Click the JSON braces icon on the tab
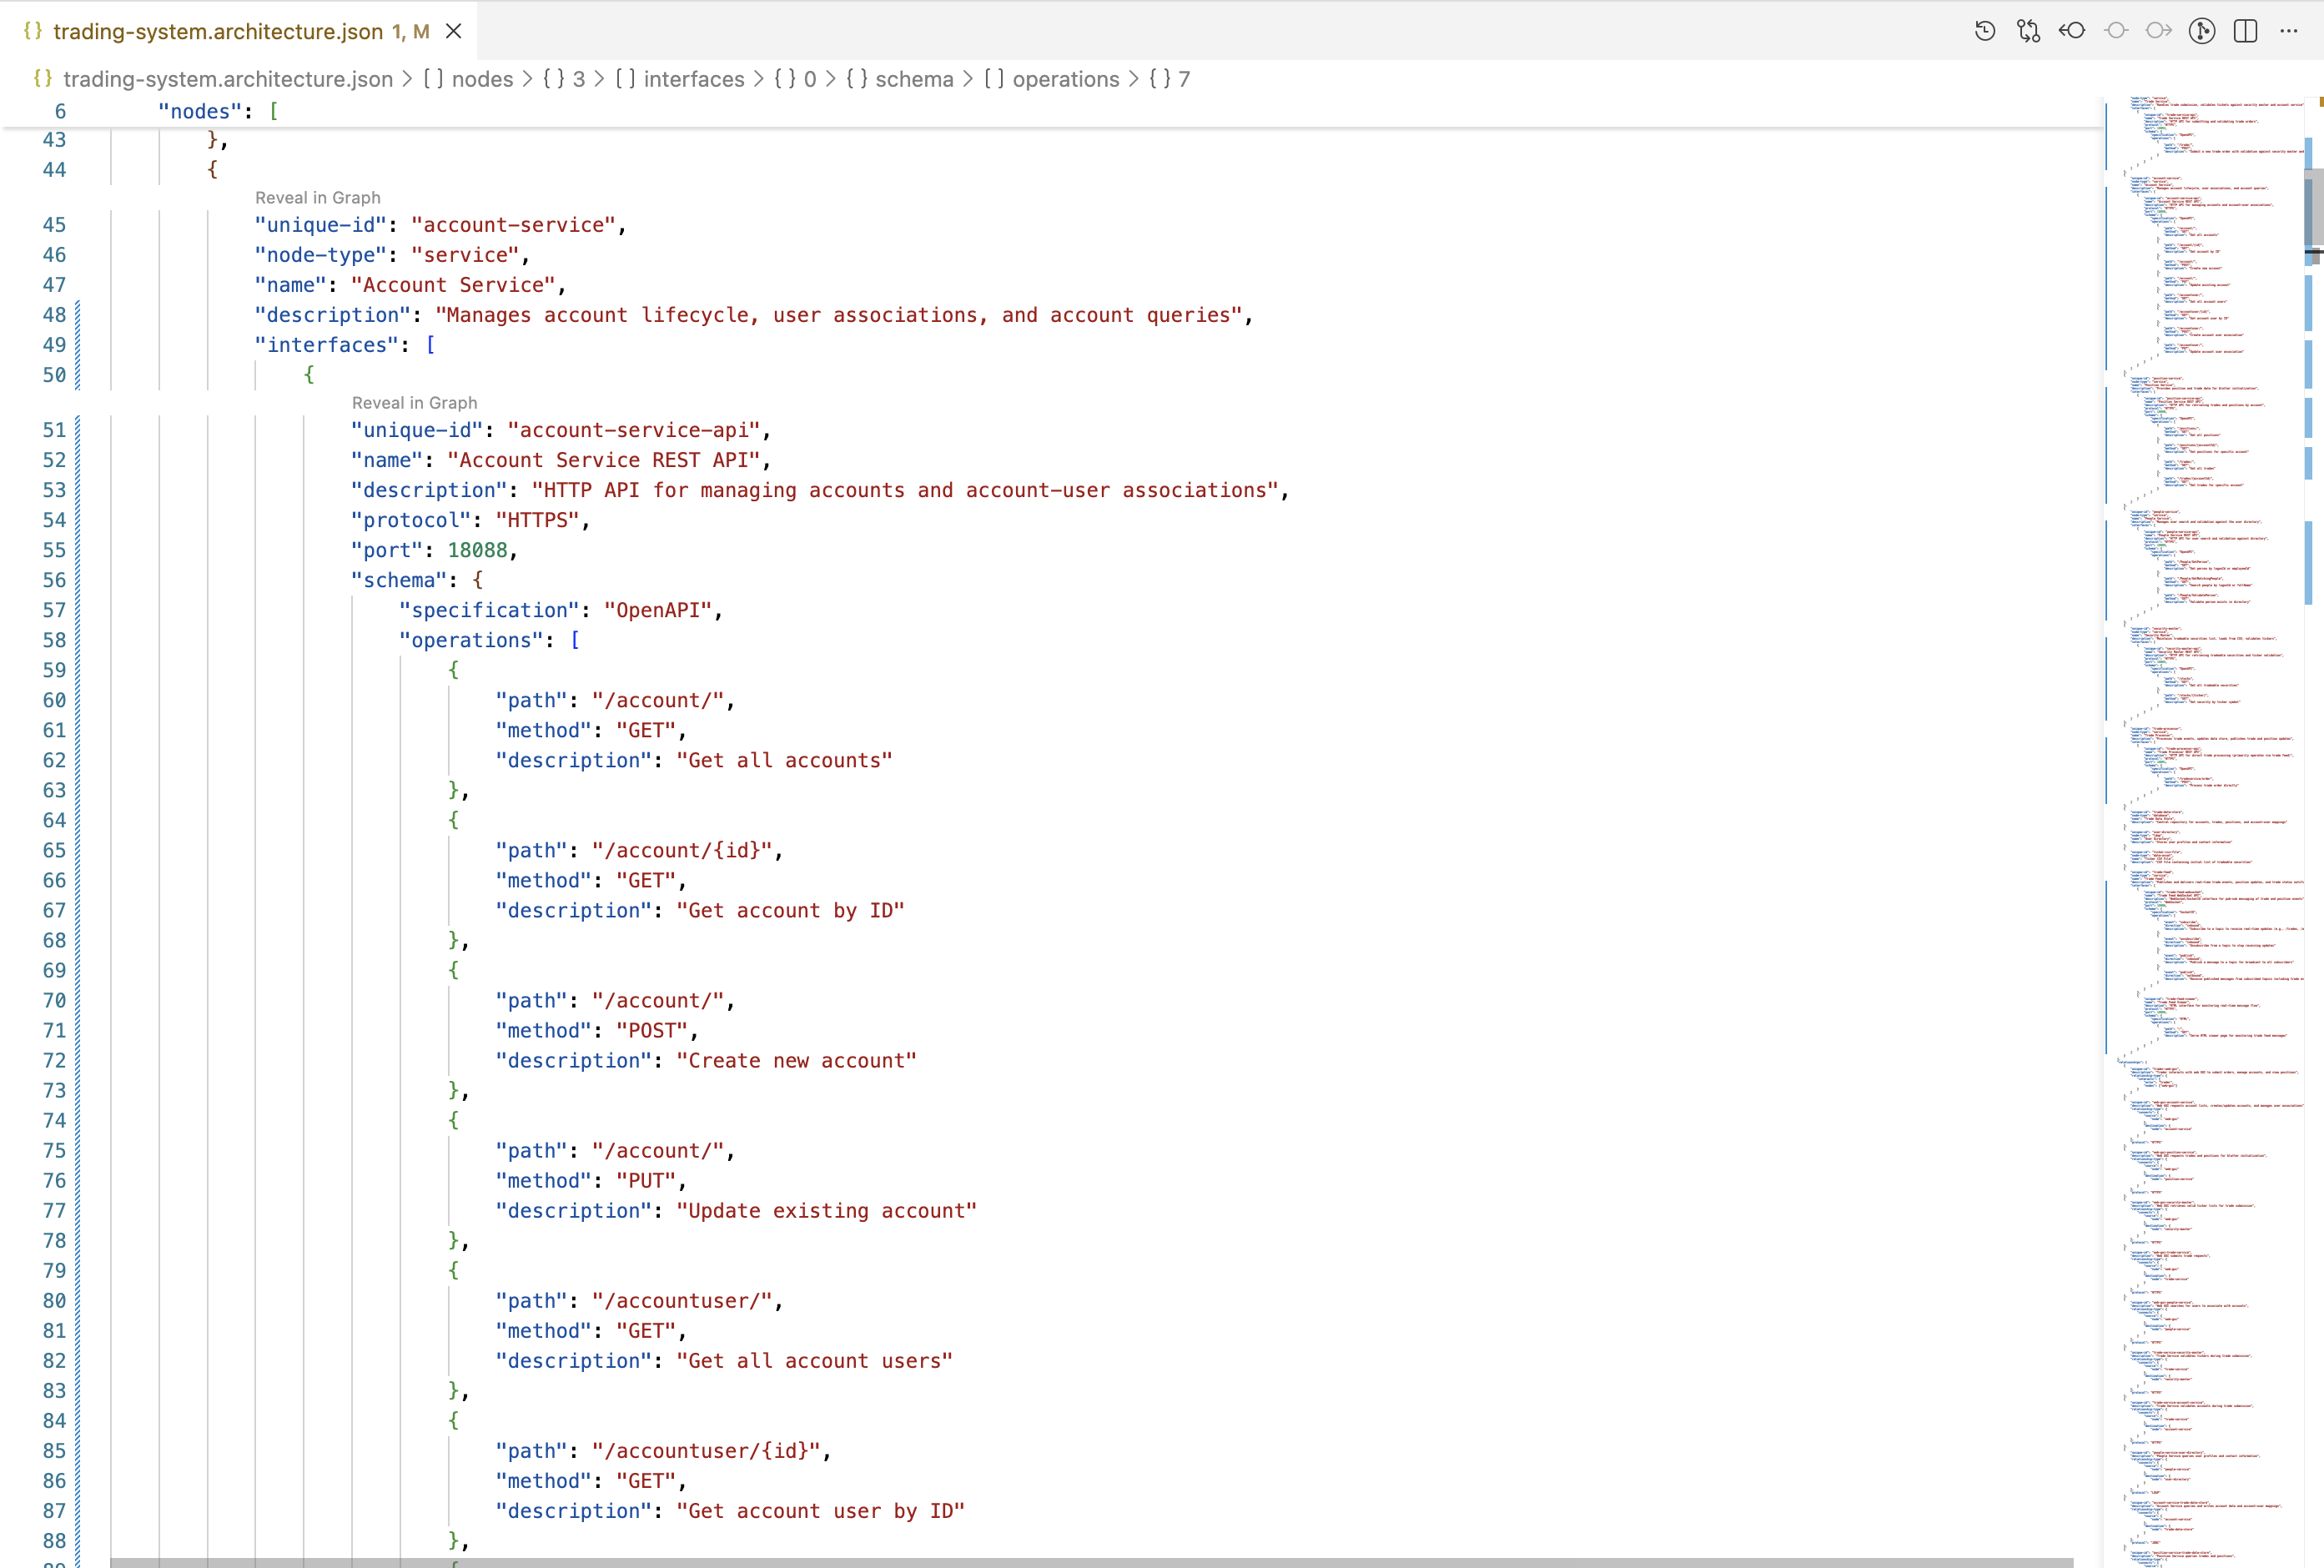 tap(33, 31)
